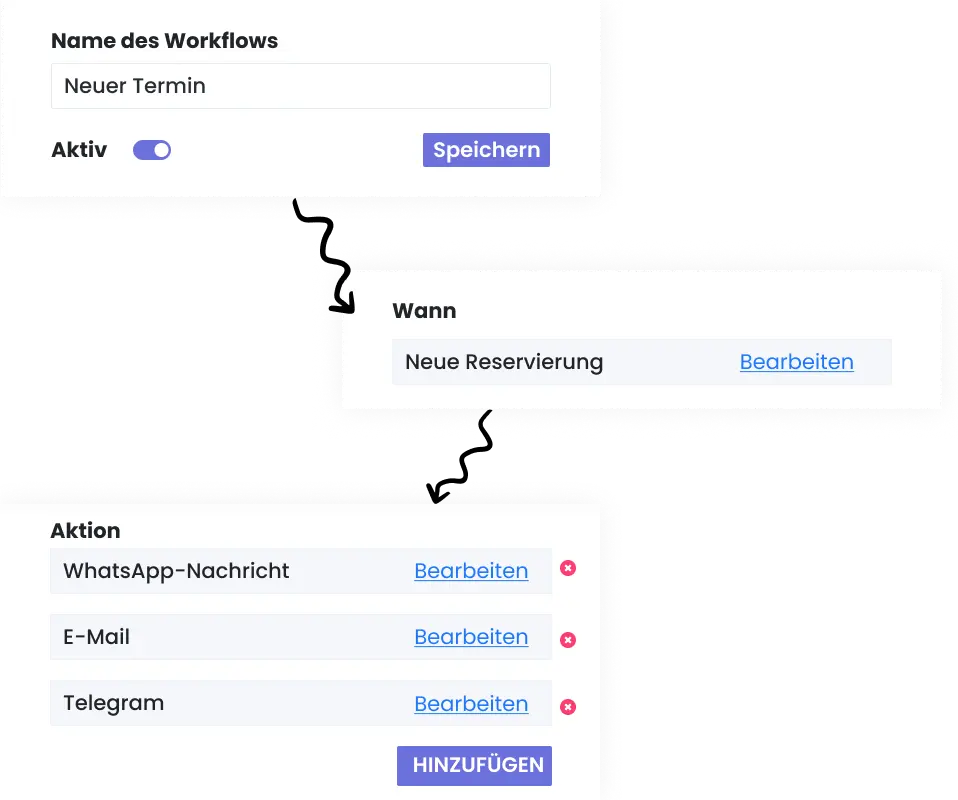Click the Name des Workflows label
Image resolution: width=958 pixels, height=800 pixels.
164,41
